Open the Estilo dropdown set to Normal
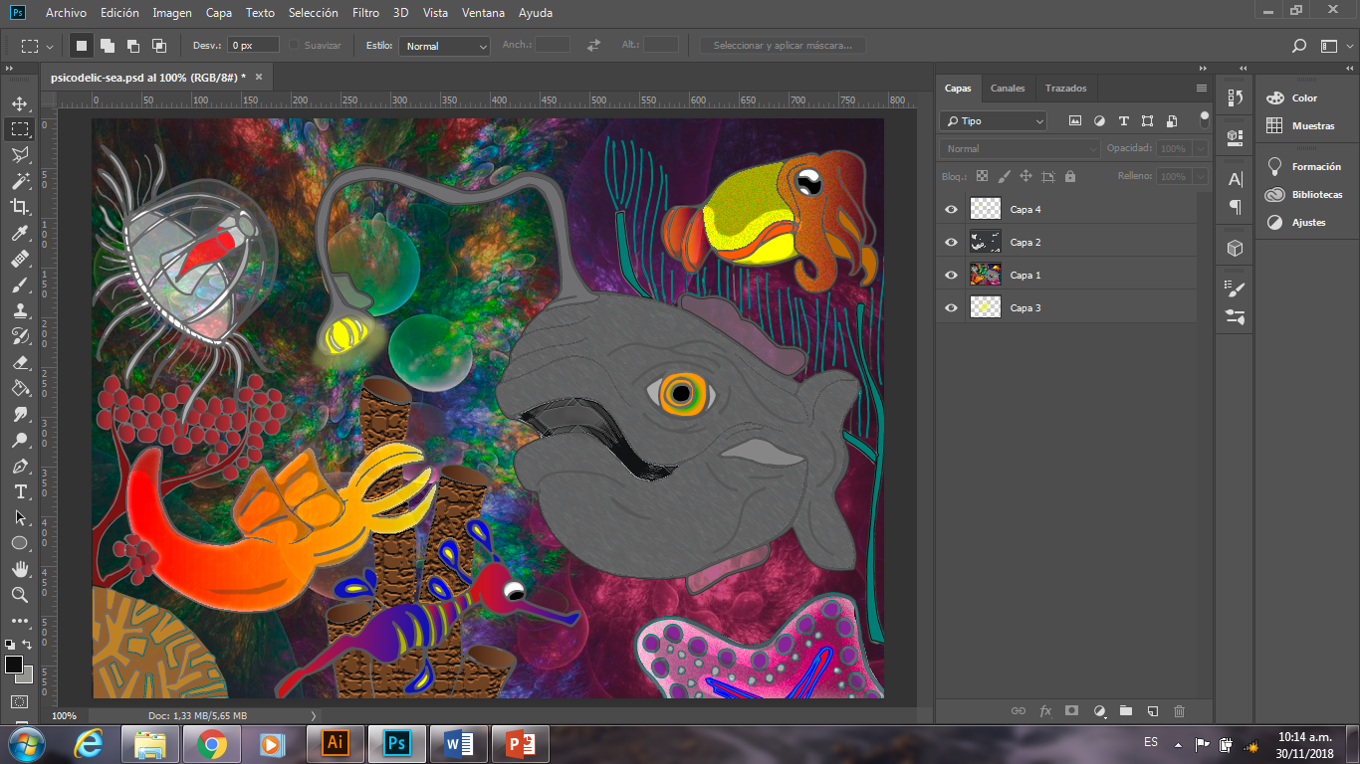 click(444, 46)
